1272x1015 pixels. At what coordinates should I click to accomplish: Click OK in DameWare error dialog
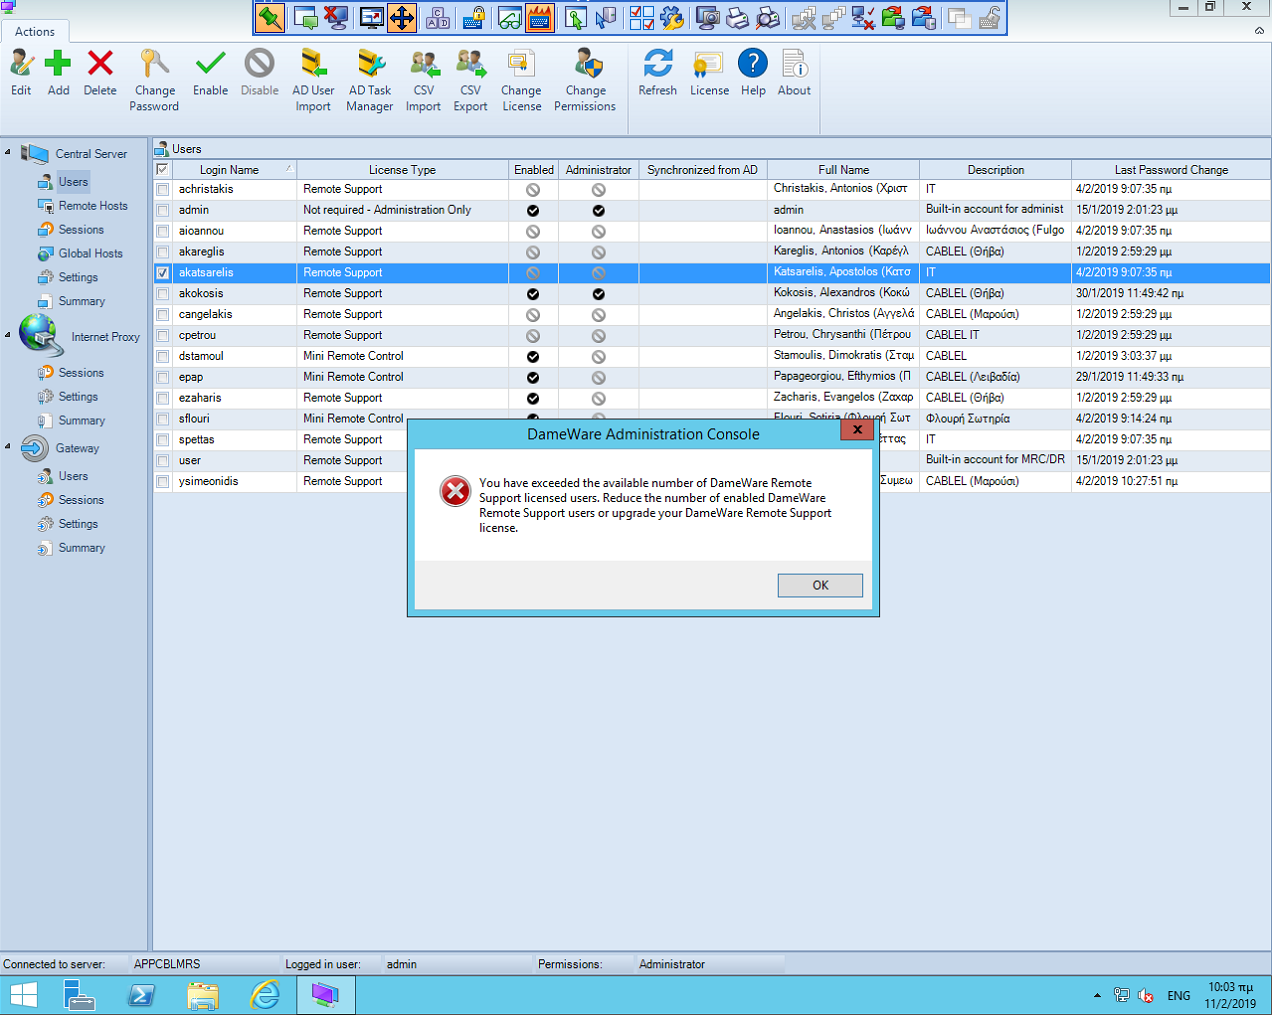pyautogui.click(x=820, y=585)
